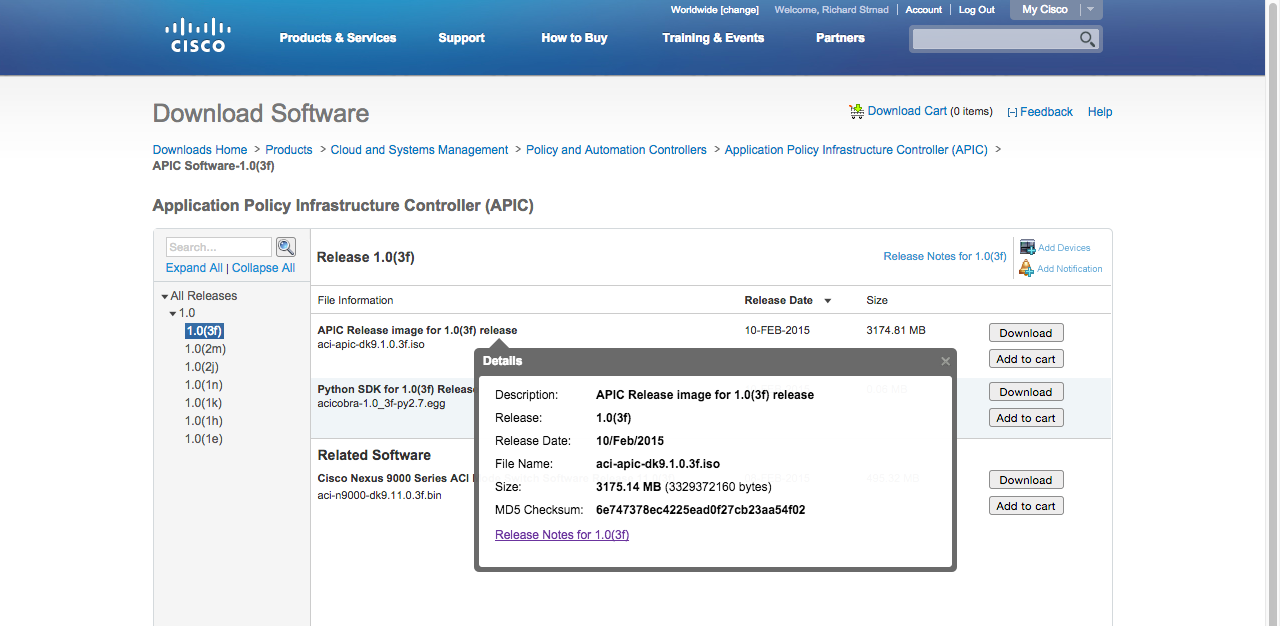Click Collapse All link
The image size is (1280, 626).
[x=263, y=268]
